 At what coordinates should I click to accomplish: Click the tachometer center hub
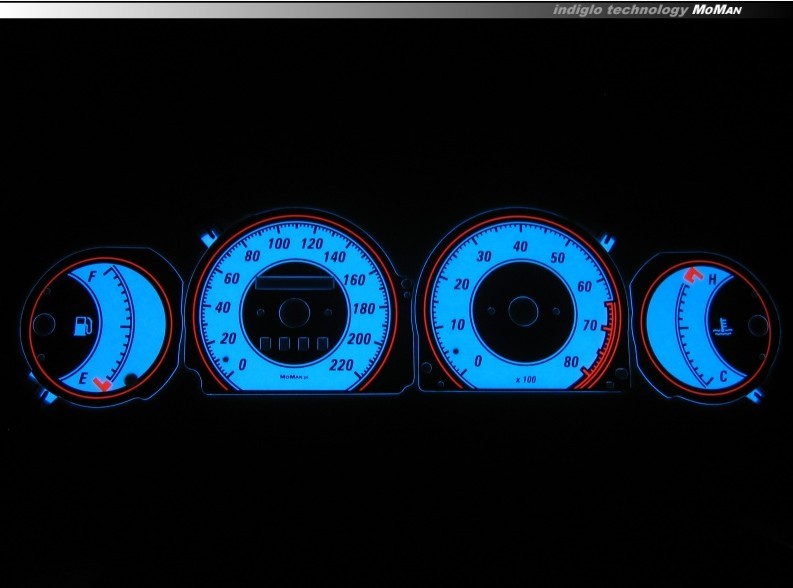pyautogui.click(x=522, y=310)
